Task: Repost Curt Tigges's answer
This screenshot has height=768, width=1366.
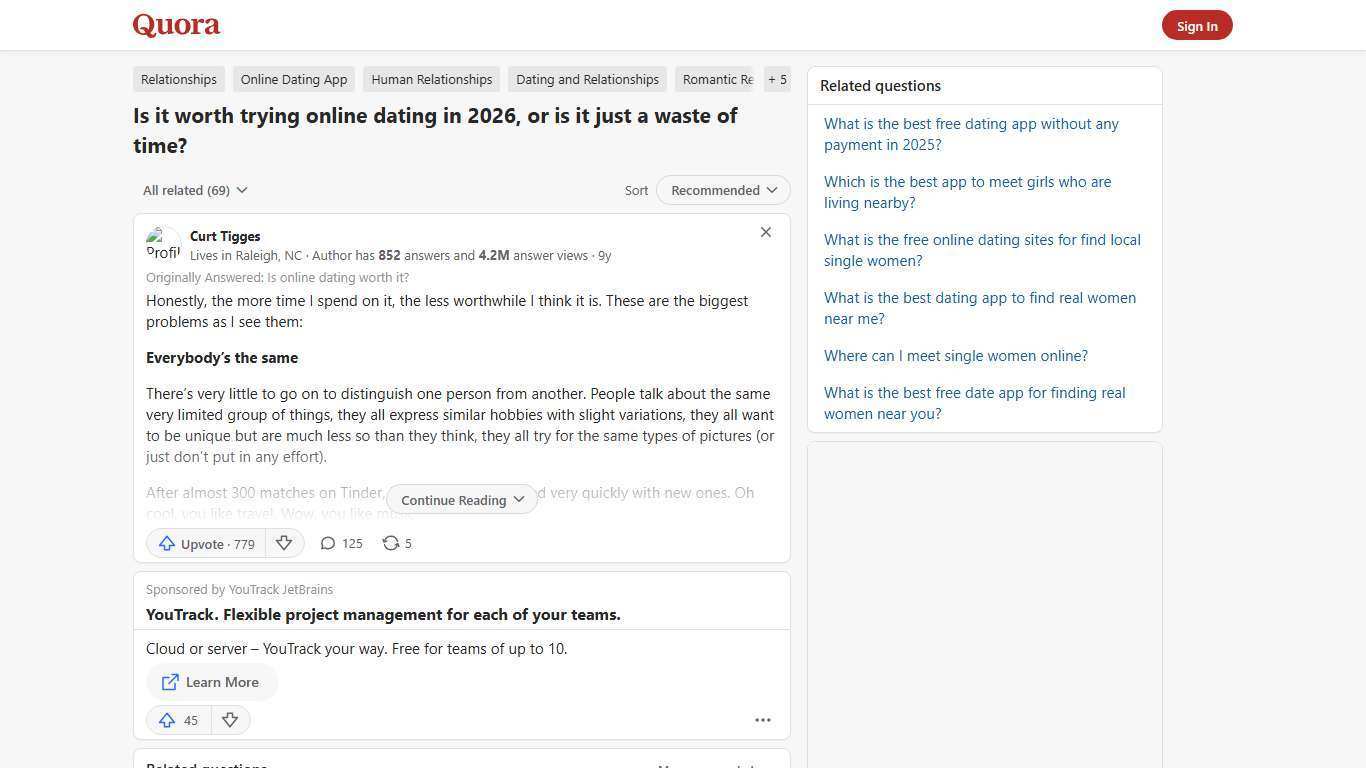Action: point(396,543)
